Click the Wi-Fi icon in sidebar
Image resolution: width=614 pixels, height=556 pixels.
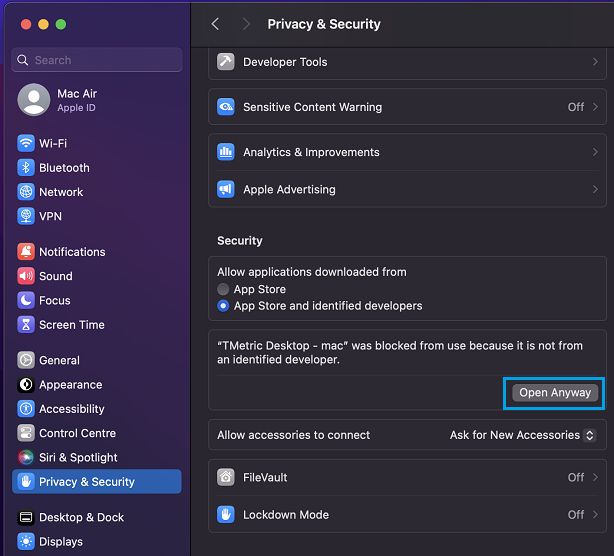(26, 143)
